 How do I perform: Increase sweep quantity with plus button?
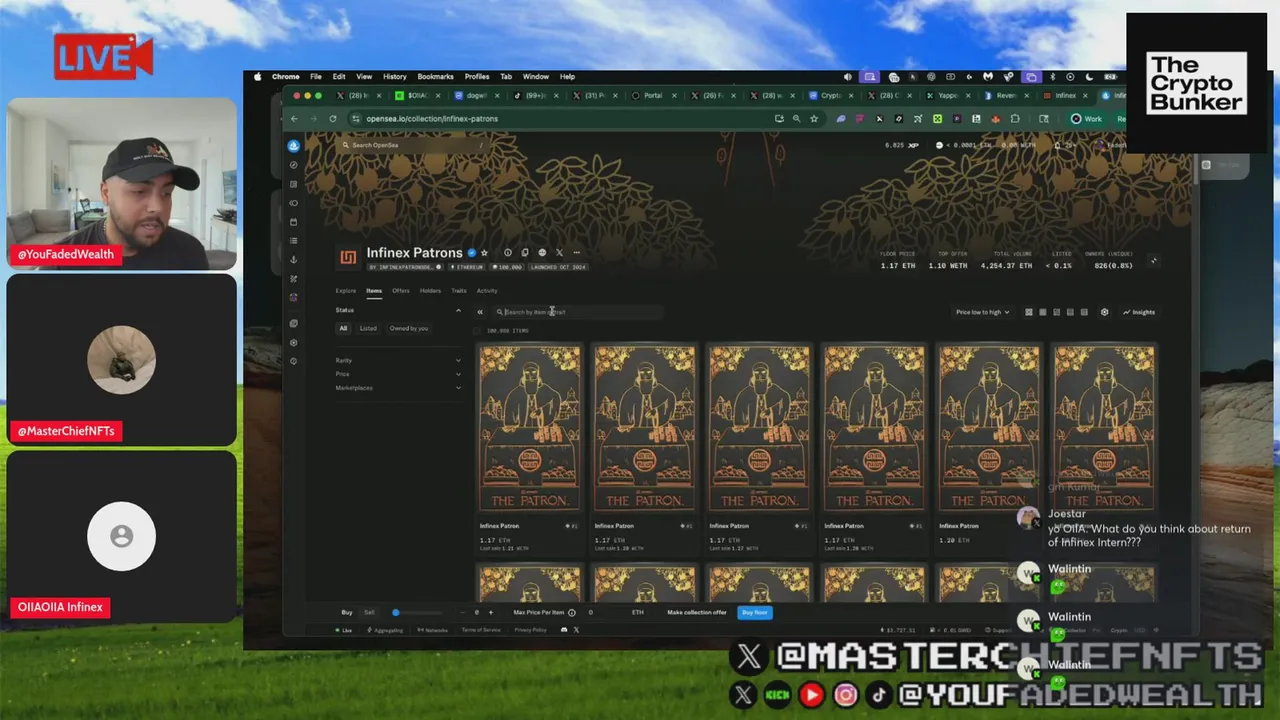490,612
